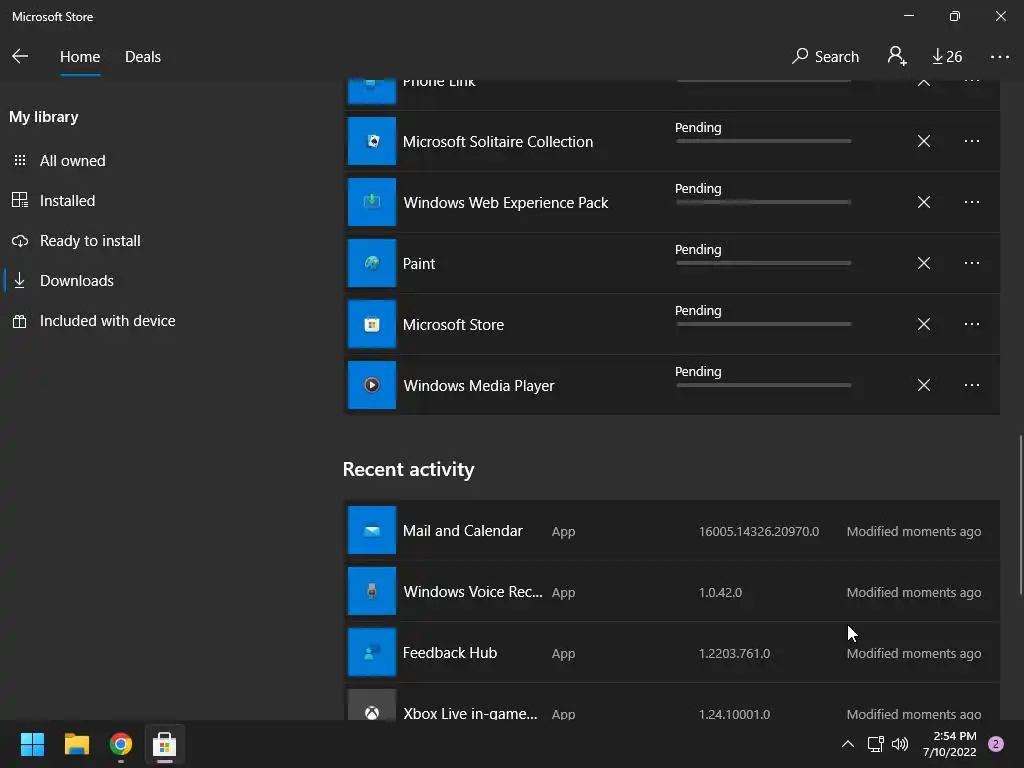Click the Paint app icon
The width and height of the screenshot is (1024, 768).
(x=372, y=263)
